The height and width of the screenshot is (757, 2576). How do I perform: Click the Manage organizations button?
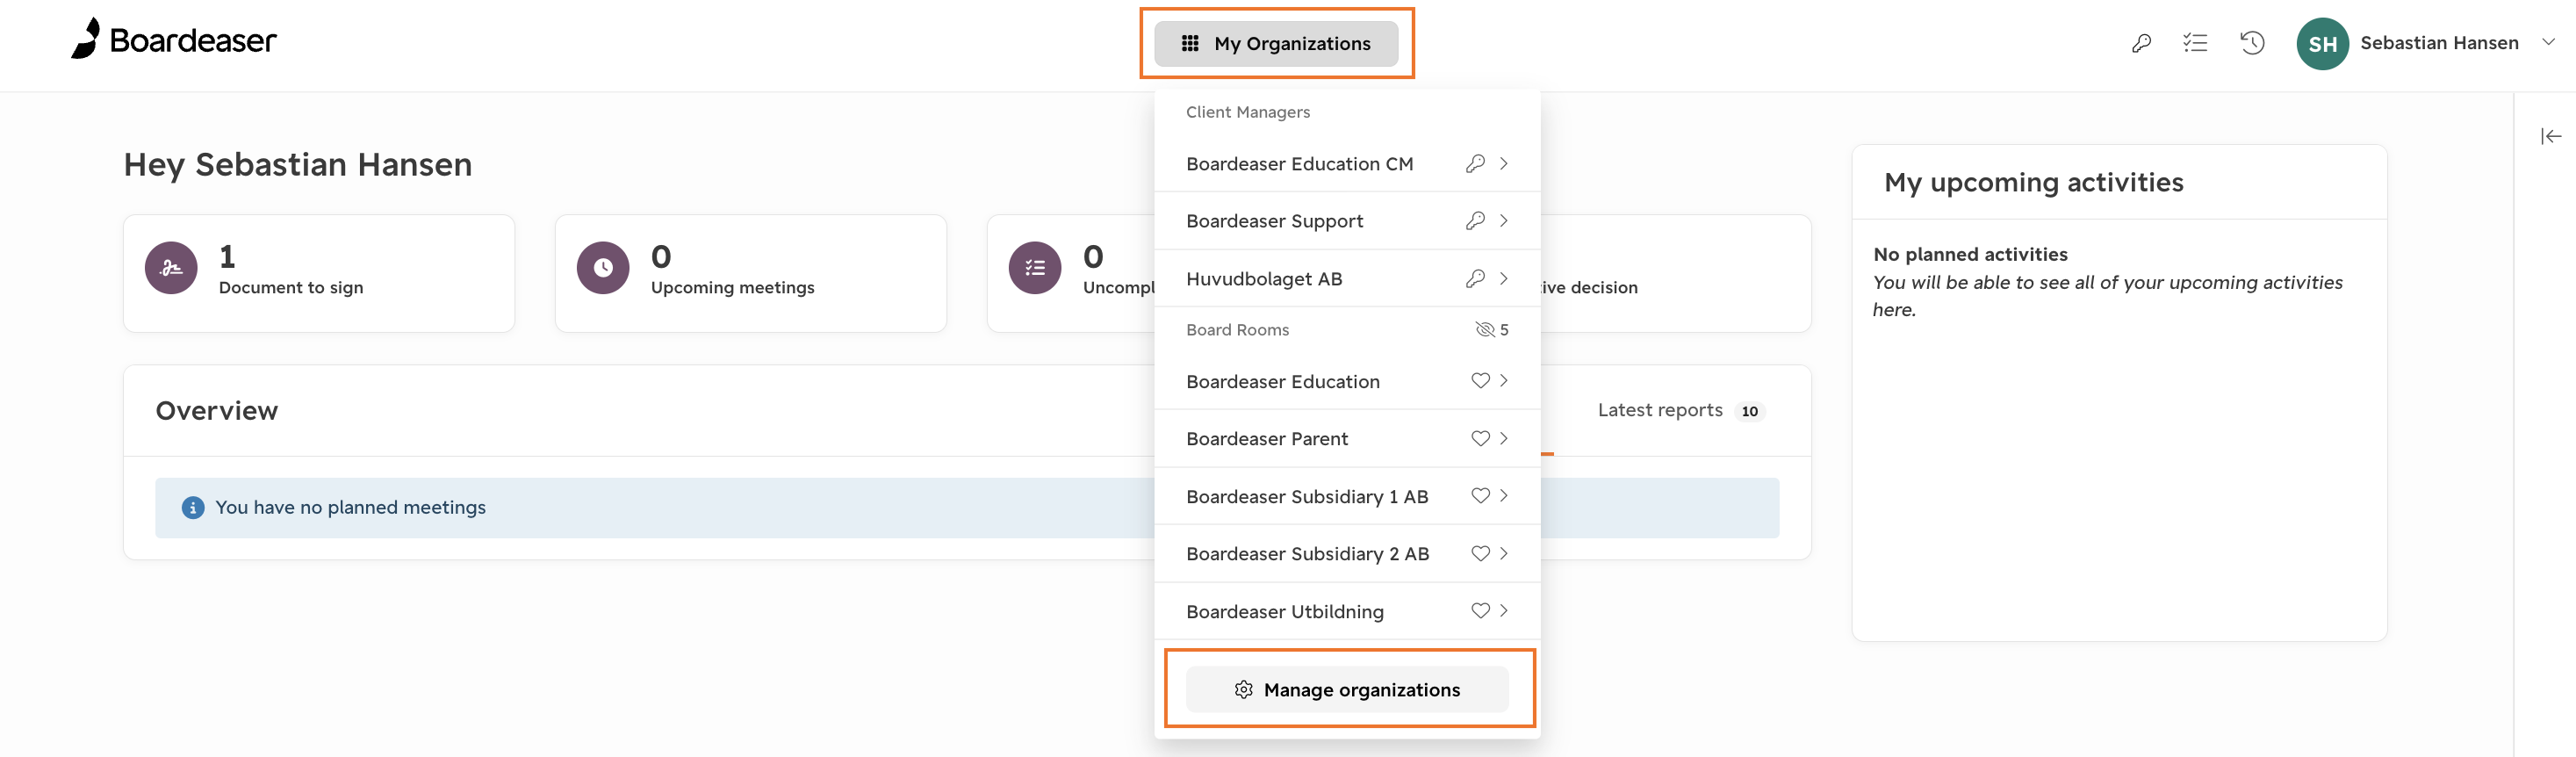click(x=1347, y=689)
